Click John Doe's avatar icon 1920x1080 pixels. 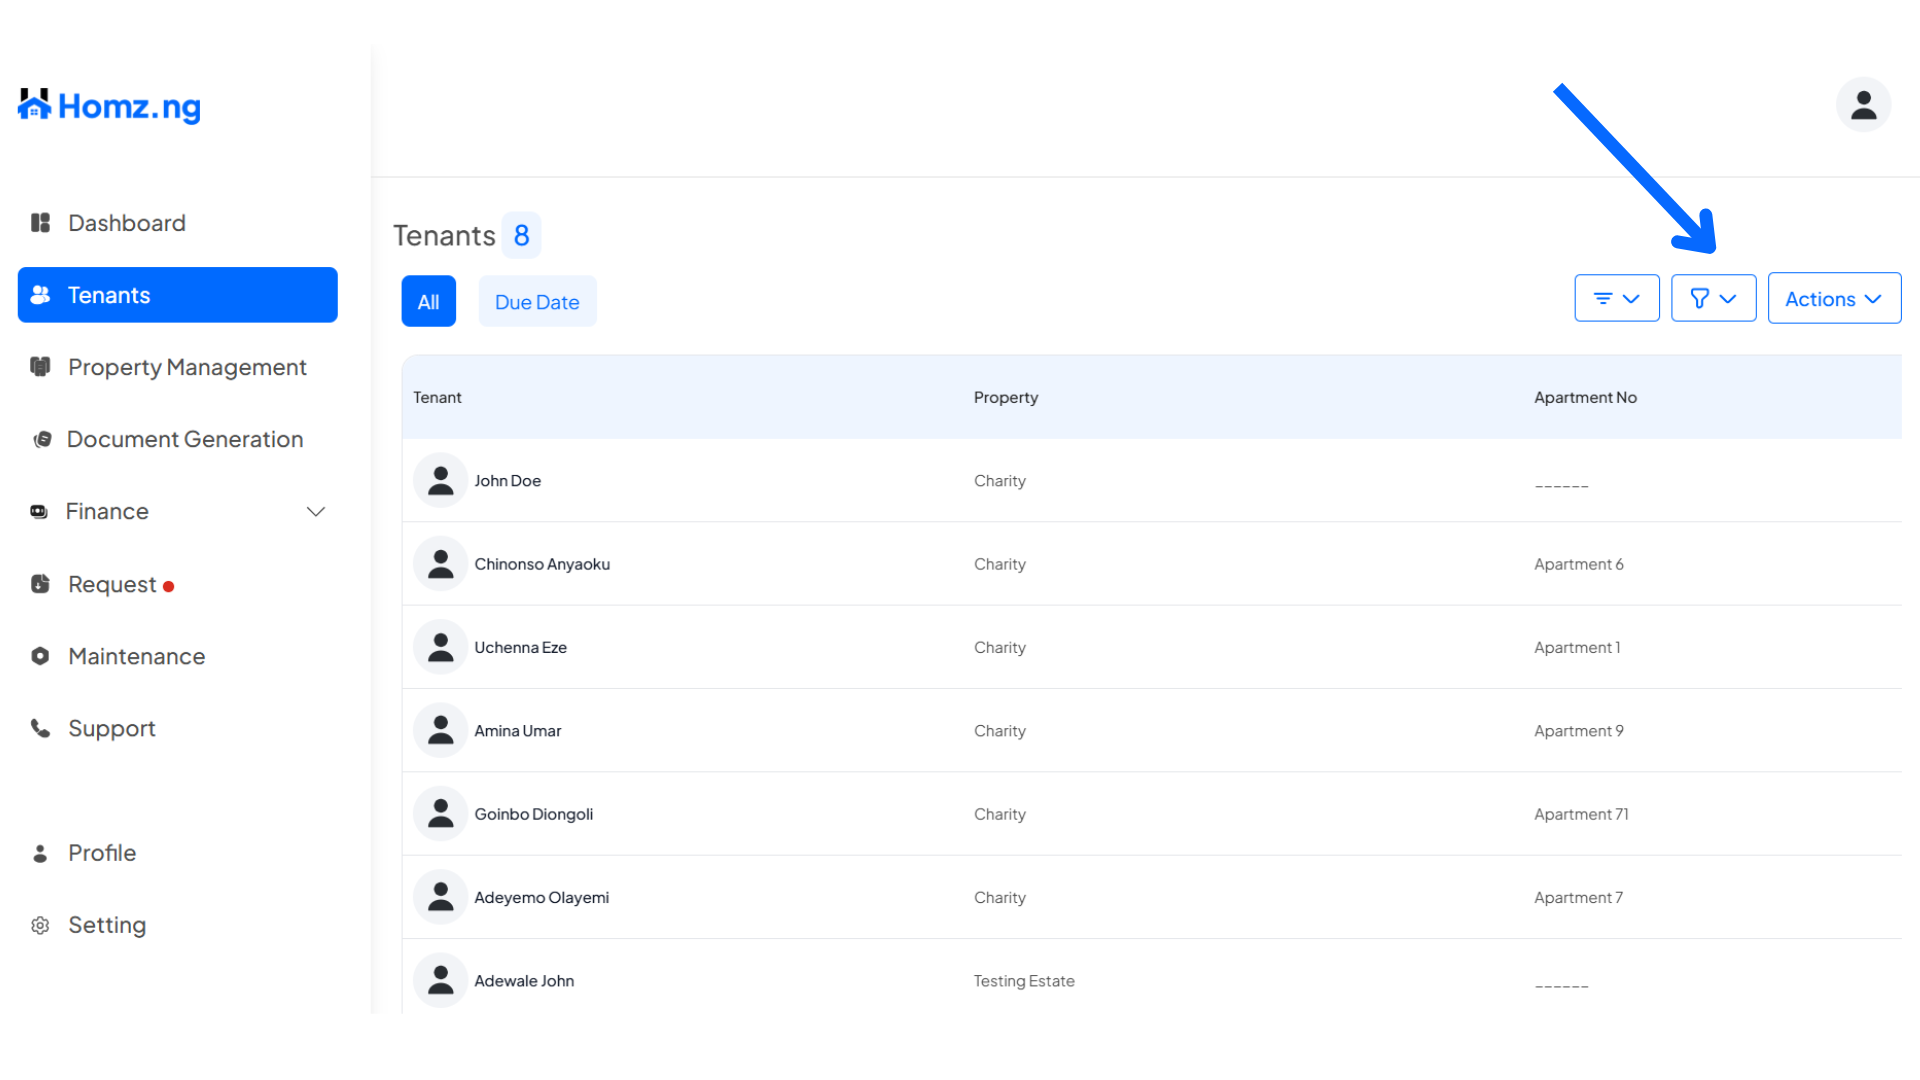click(440, 480)
